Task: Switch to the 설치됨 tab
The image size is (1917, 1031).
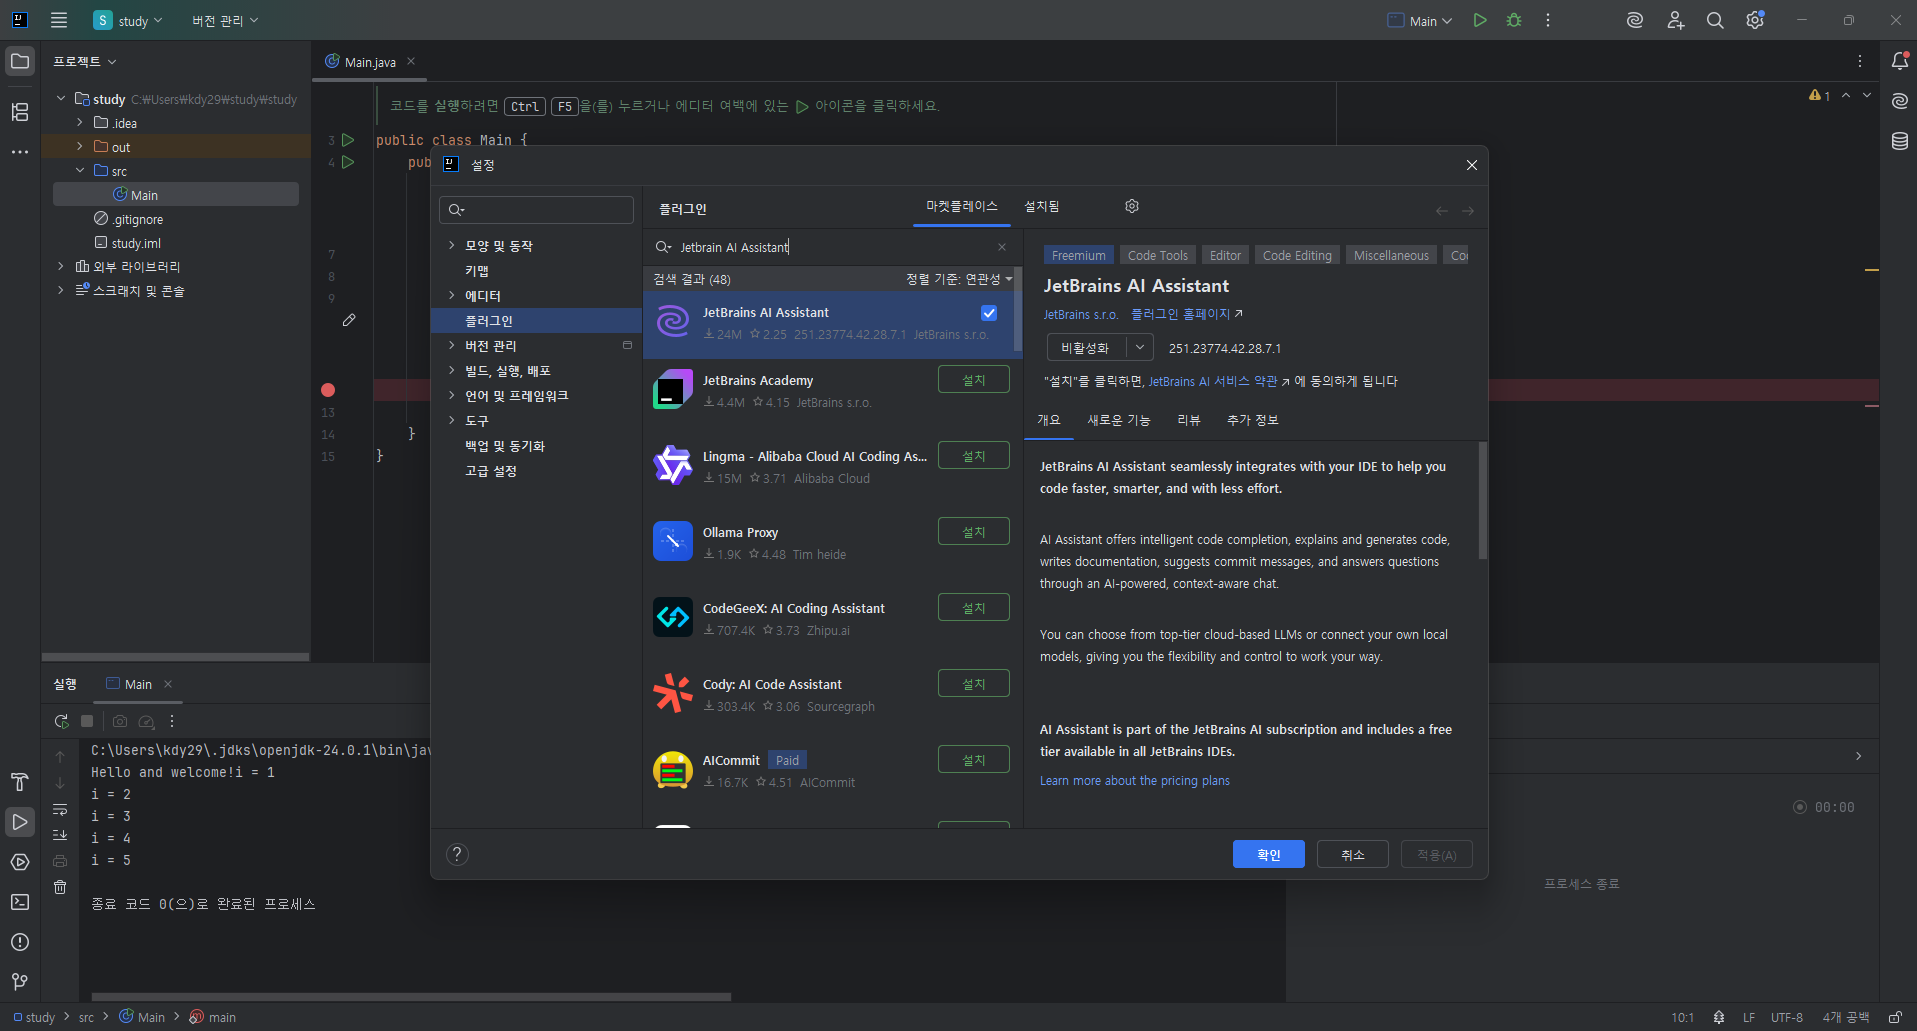Action: (1042, 206)
